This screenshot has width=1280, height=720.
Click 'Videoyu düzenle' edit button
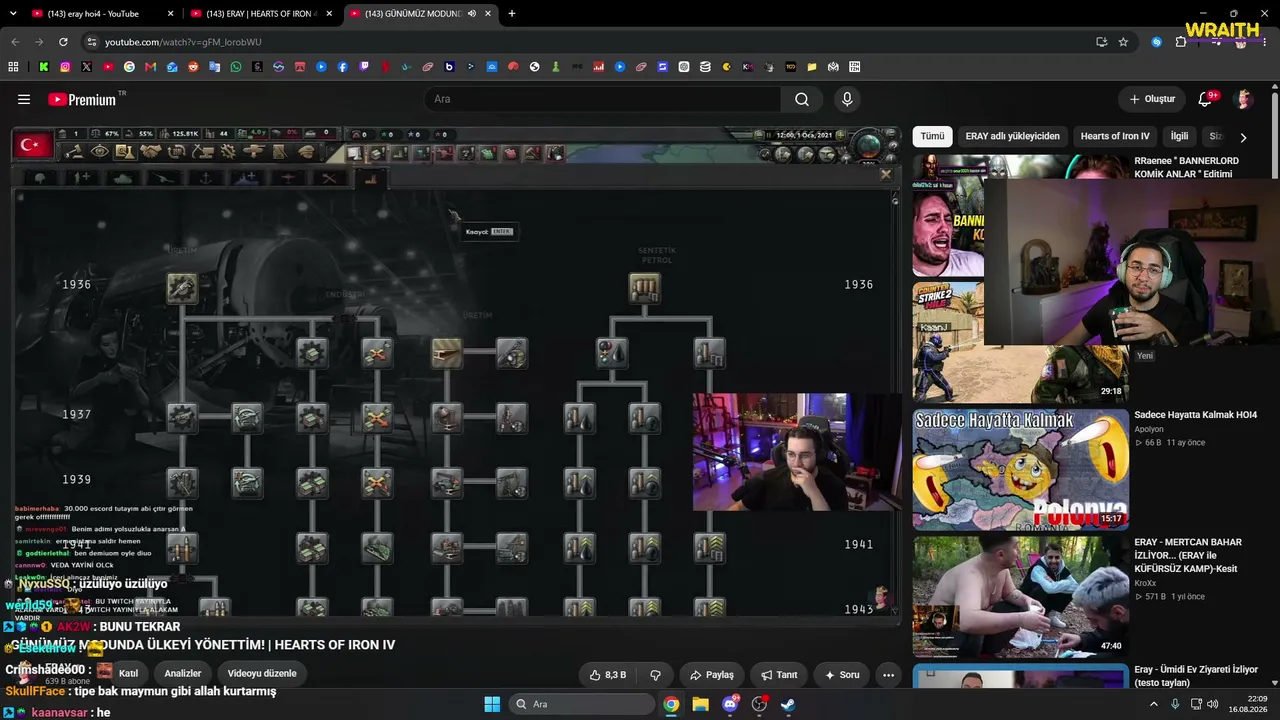point(262,673)
